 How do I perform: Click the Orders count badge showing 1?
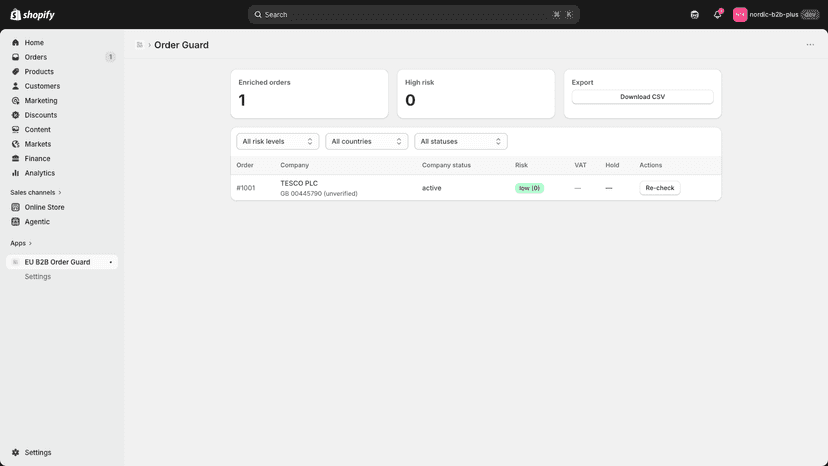pos(110,57)
